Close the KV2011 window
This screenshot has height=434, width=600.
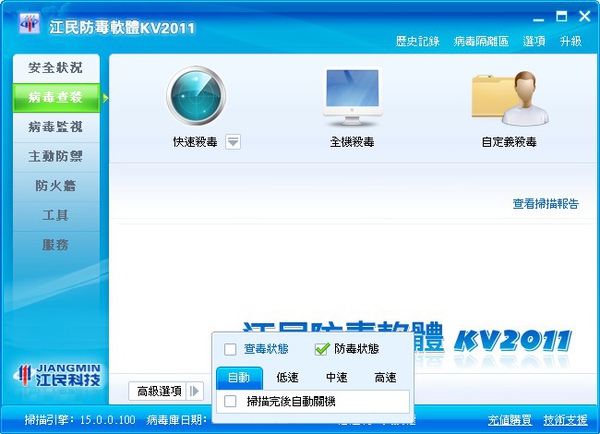click(x=584, y=16)
